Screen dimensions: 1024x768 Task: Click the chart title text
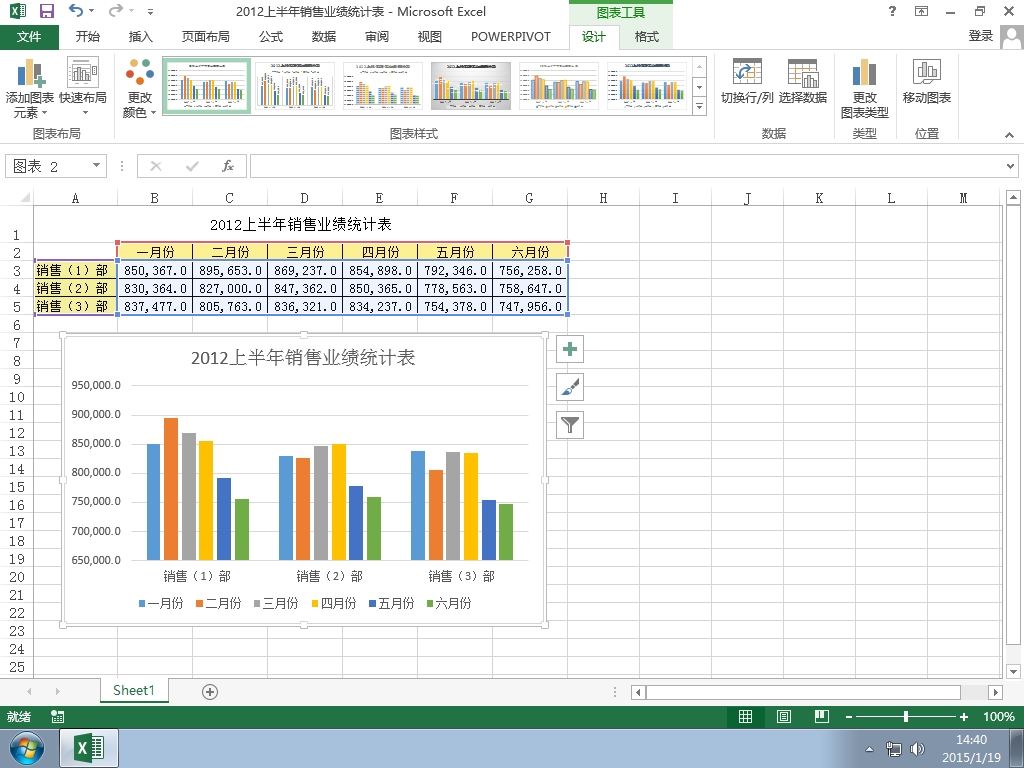click(303, 357)
